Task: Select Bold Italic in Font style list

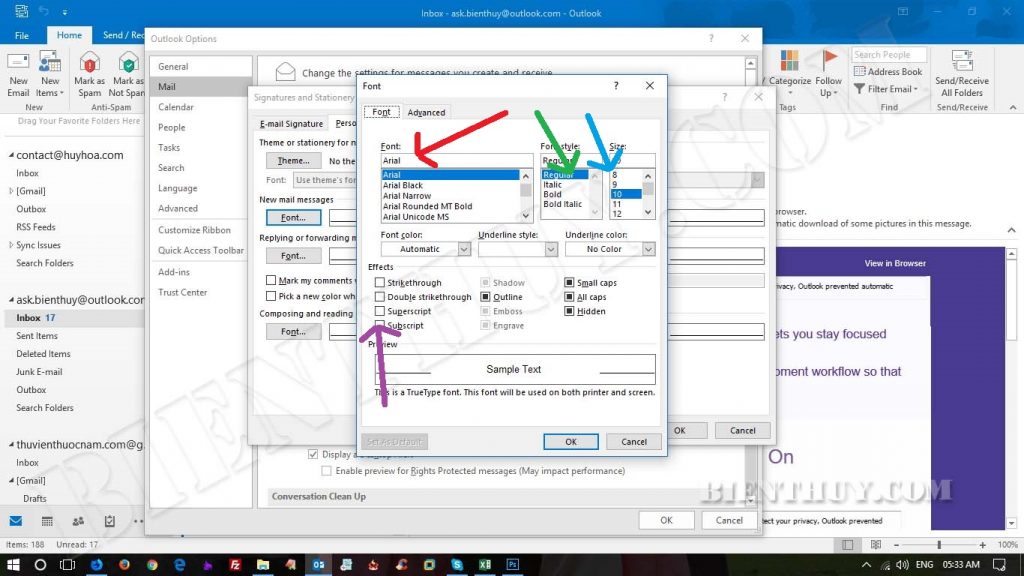Action: [x=562, y=204]
